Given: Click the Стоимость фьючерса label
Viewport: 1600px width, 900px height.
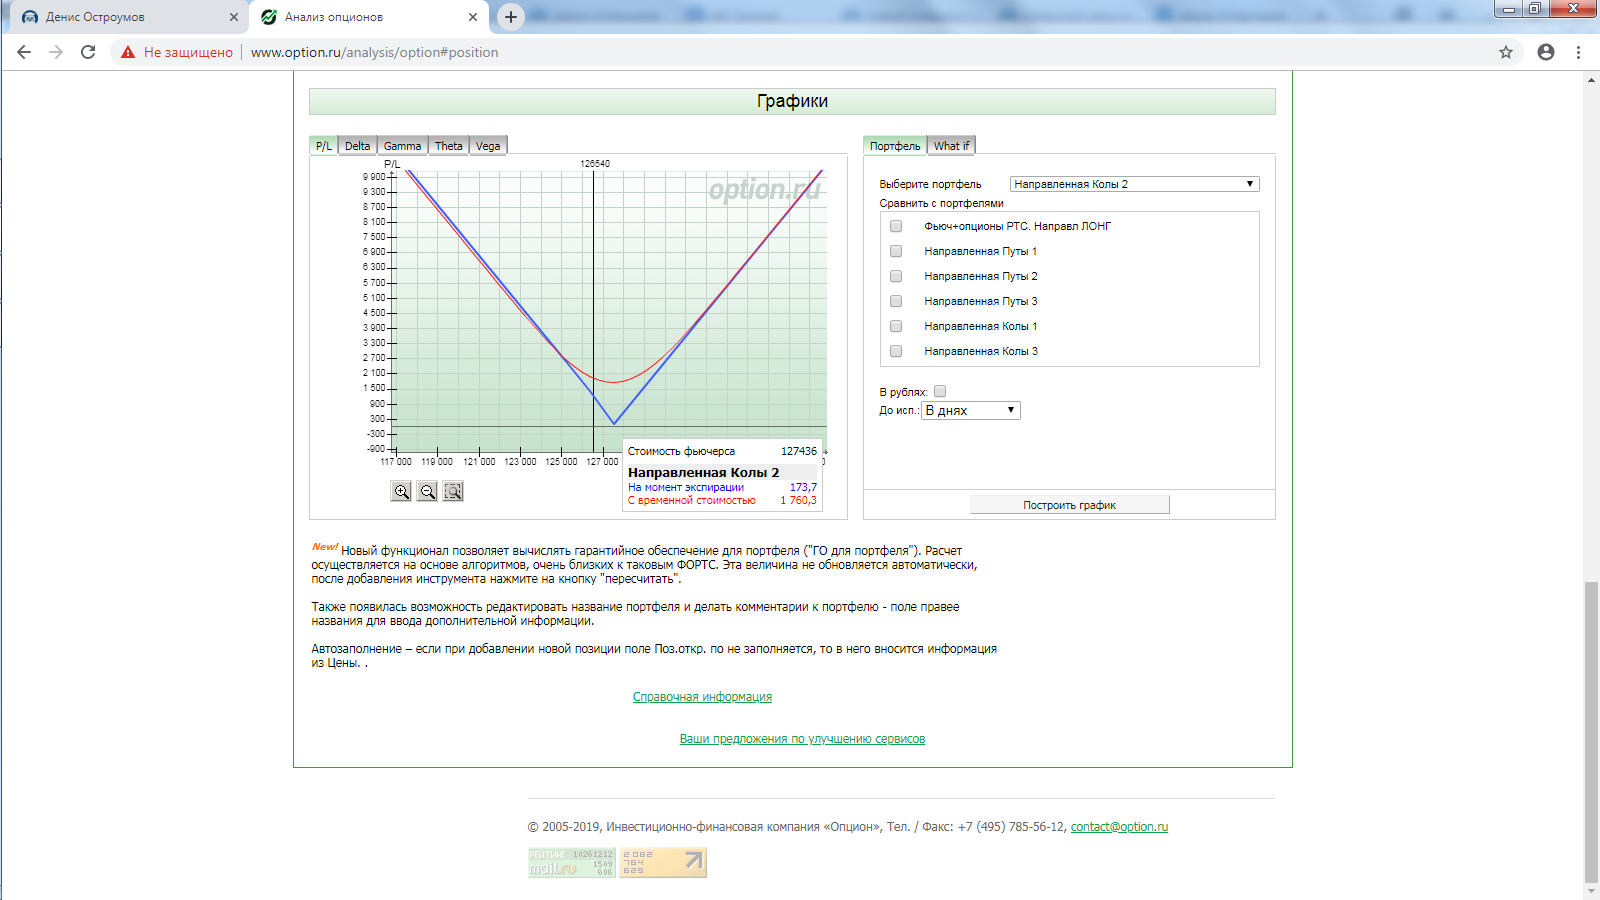Looking at the screenshot, I should [681, 451].
